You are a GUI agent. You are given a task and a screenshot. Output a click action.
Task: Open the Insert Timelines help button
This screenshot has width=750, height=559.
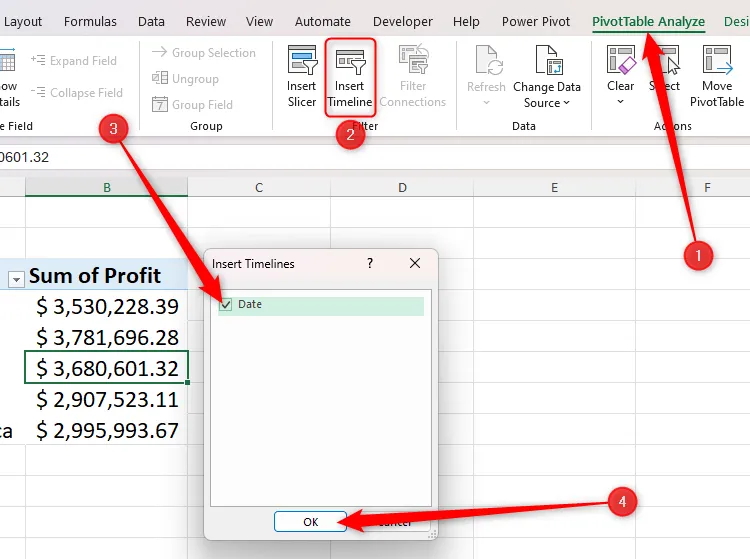coord(370,263)
